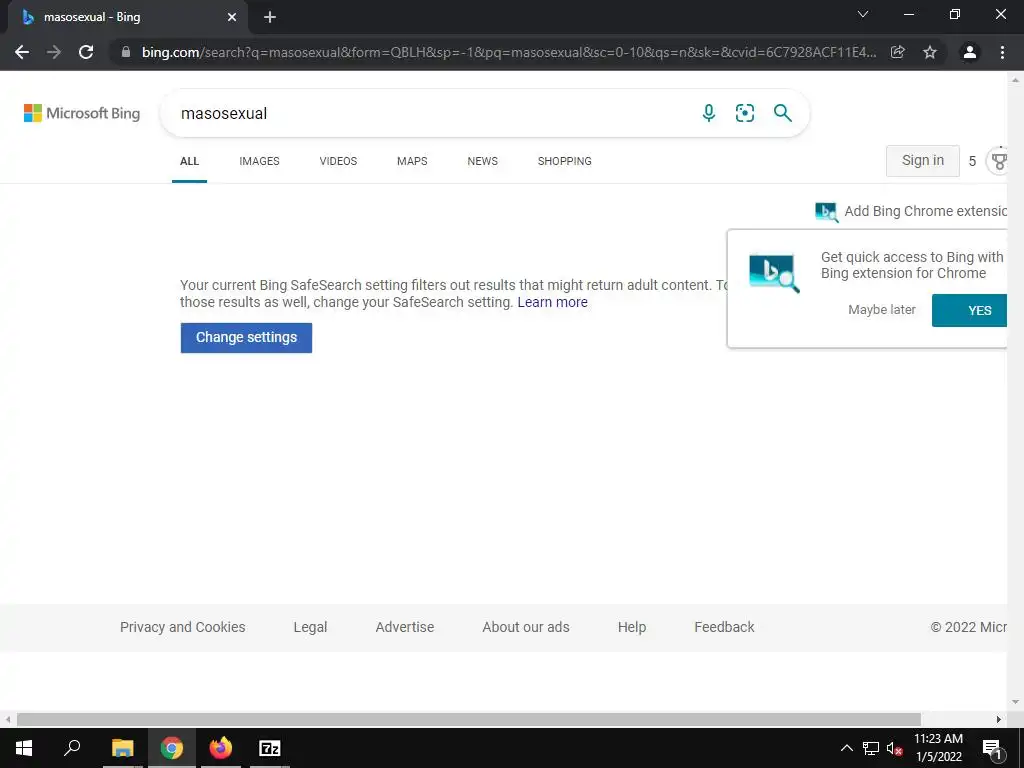Click the Sign in button

point(923,161)
